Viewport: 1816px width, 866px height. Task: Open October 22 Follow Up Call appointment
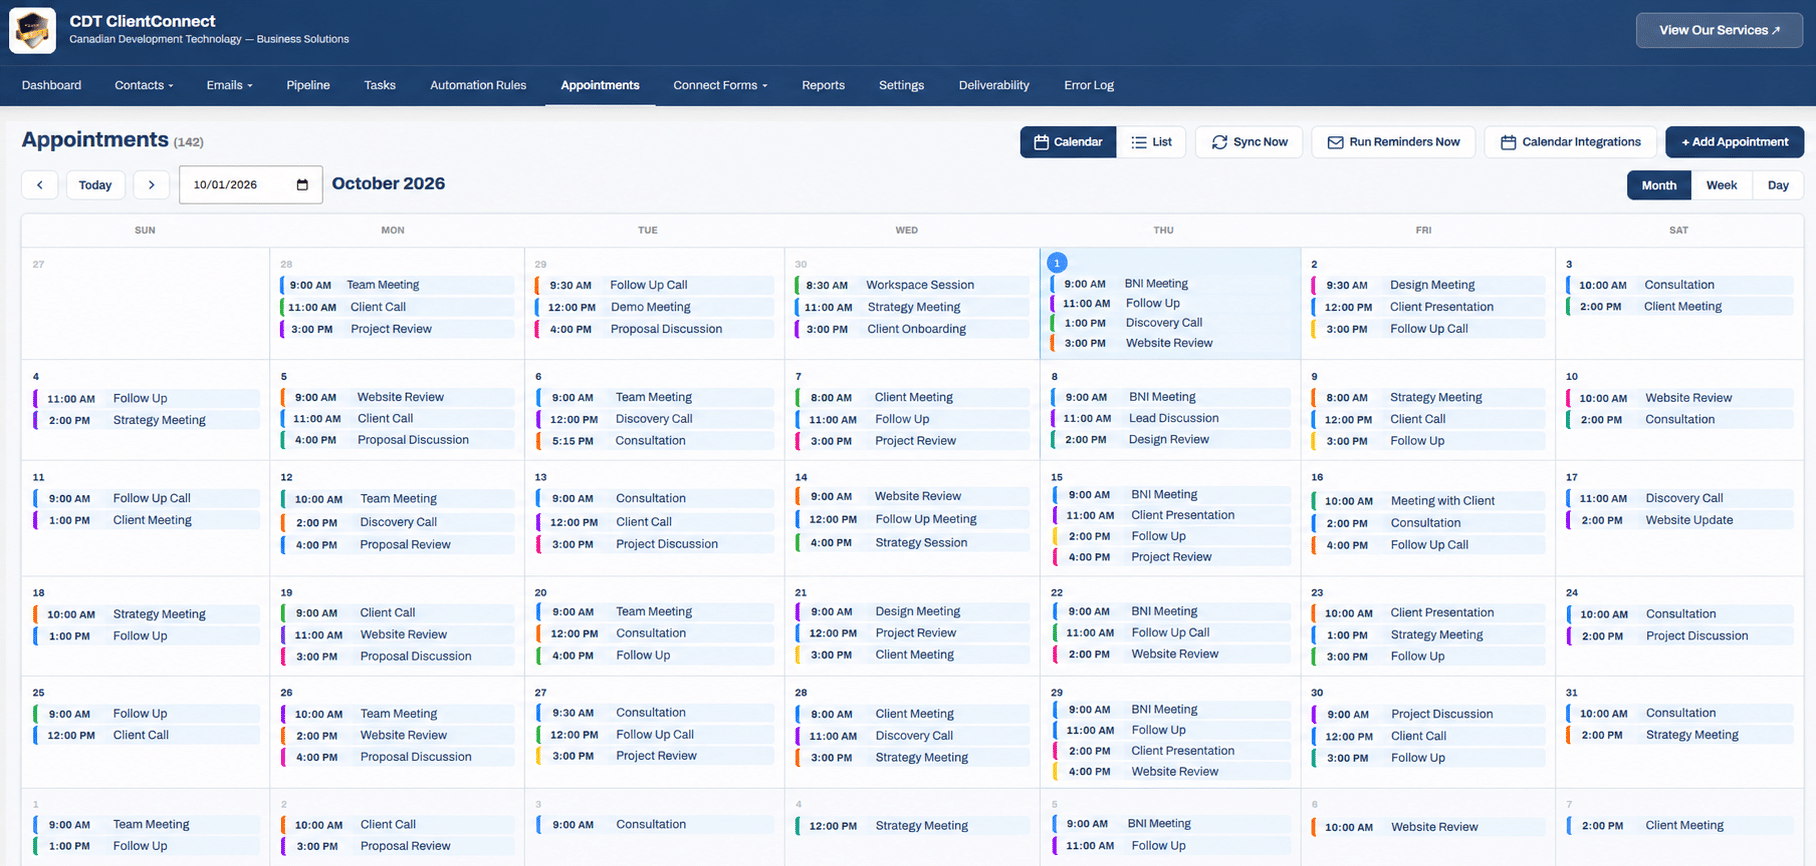pos(1170,632)
